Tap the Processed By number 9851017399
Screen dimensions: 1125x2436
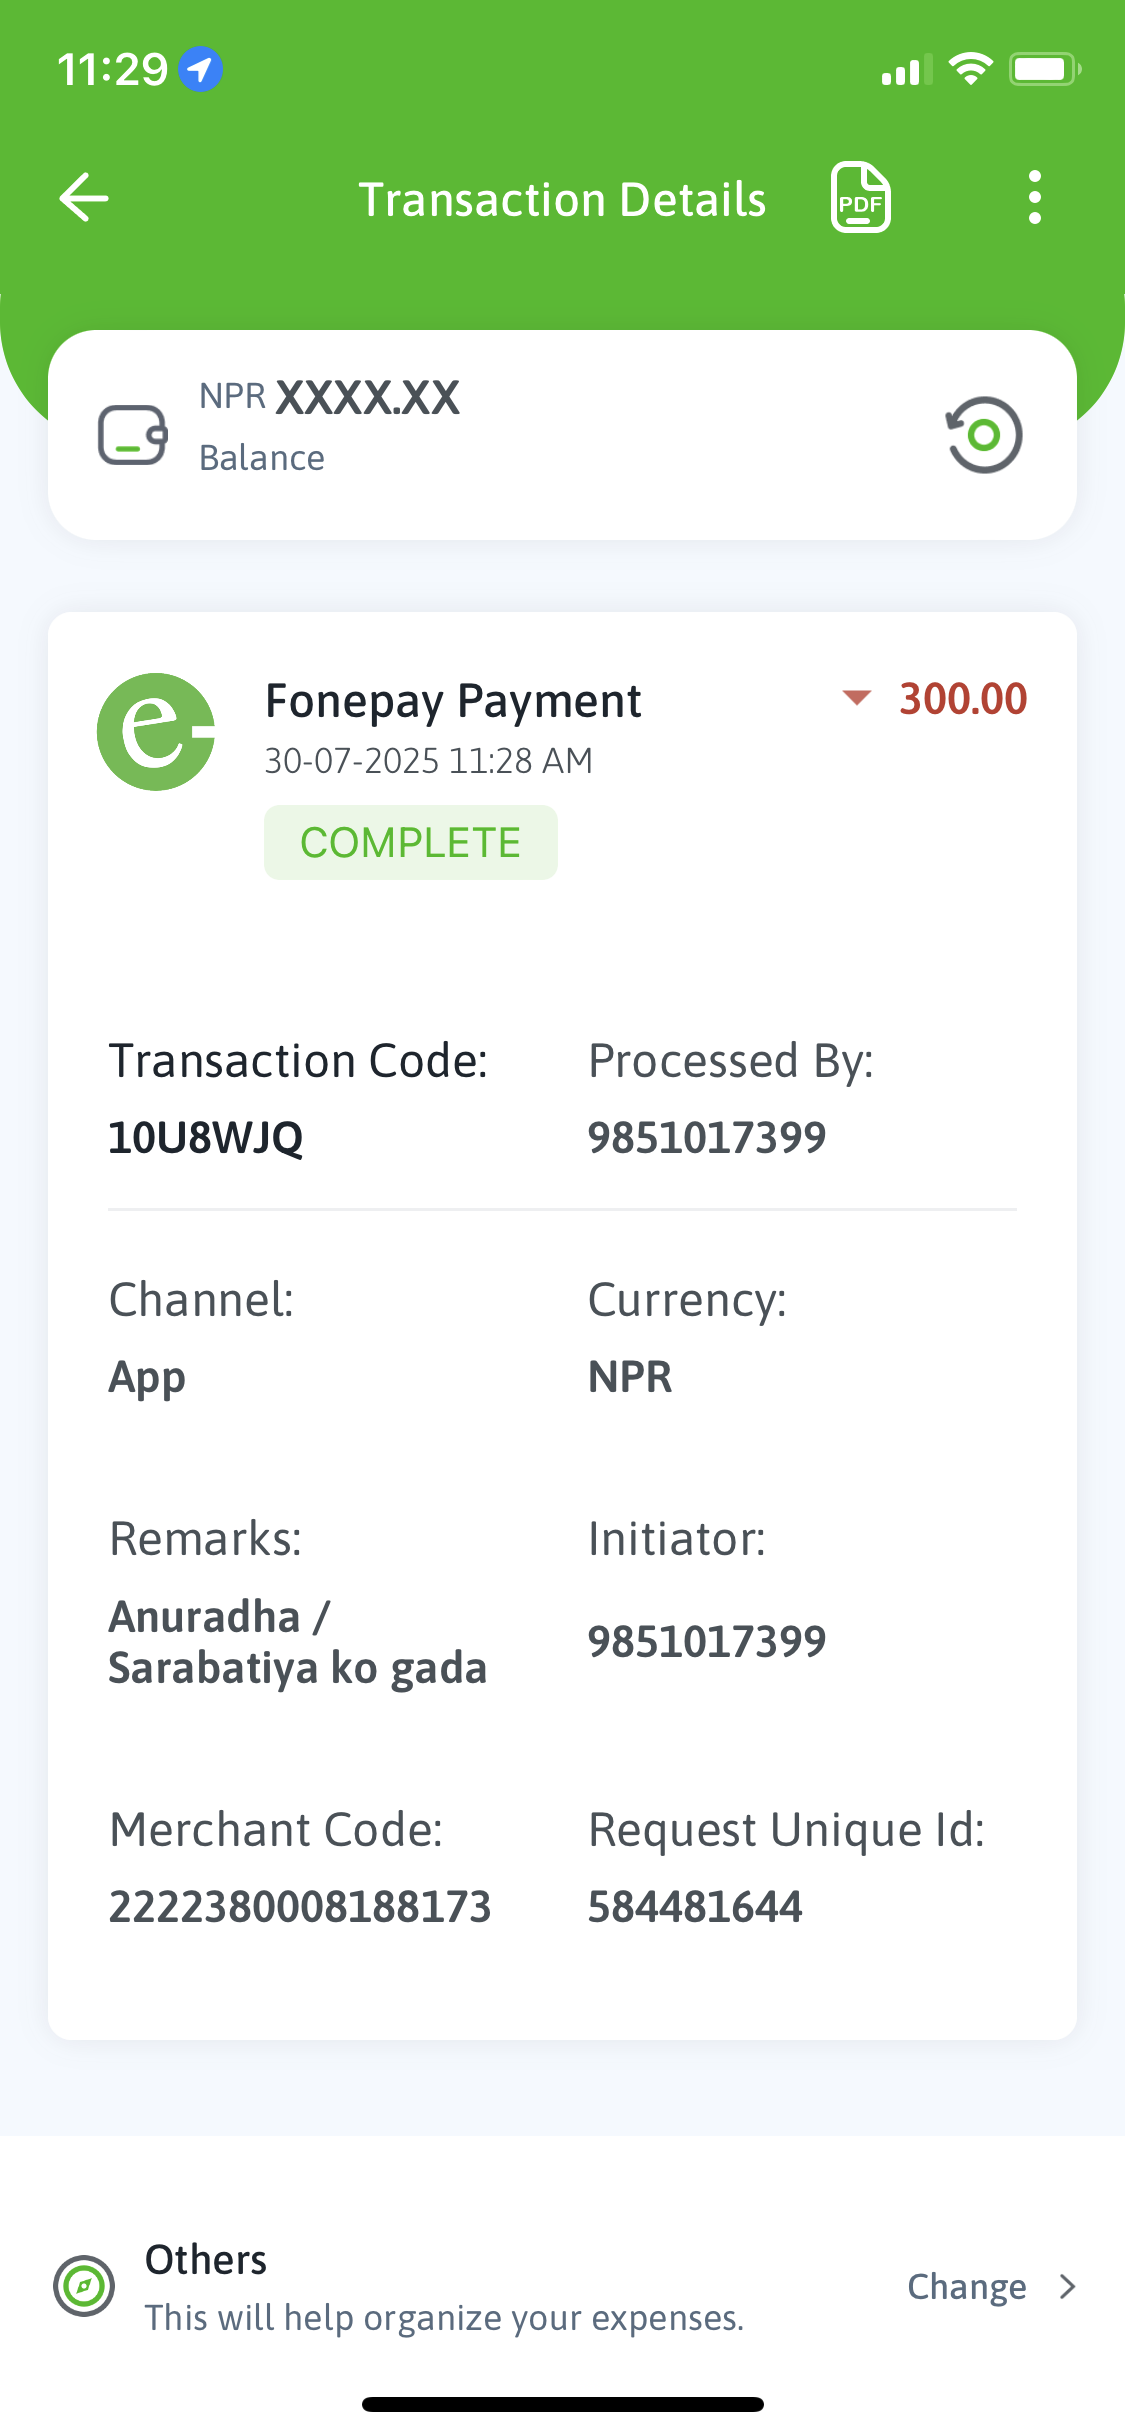(706, 1138)
